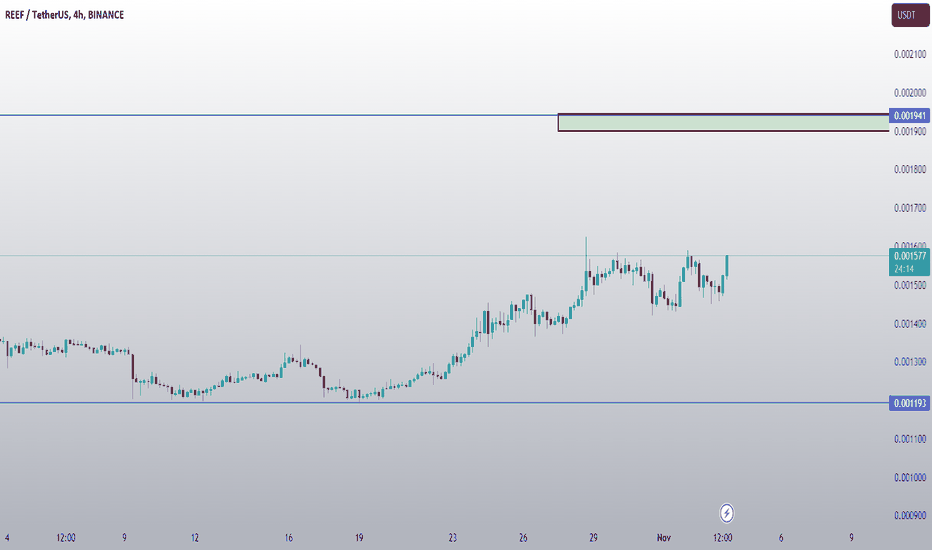The image size is (932, 550).
Task: Click the 0.001300 price axis label
Action: [x=910, y=362]
